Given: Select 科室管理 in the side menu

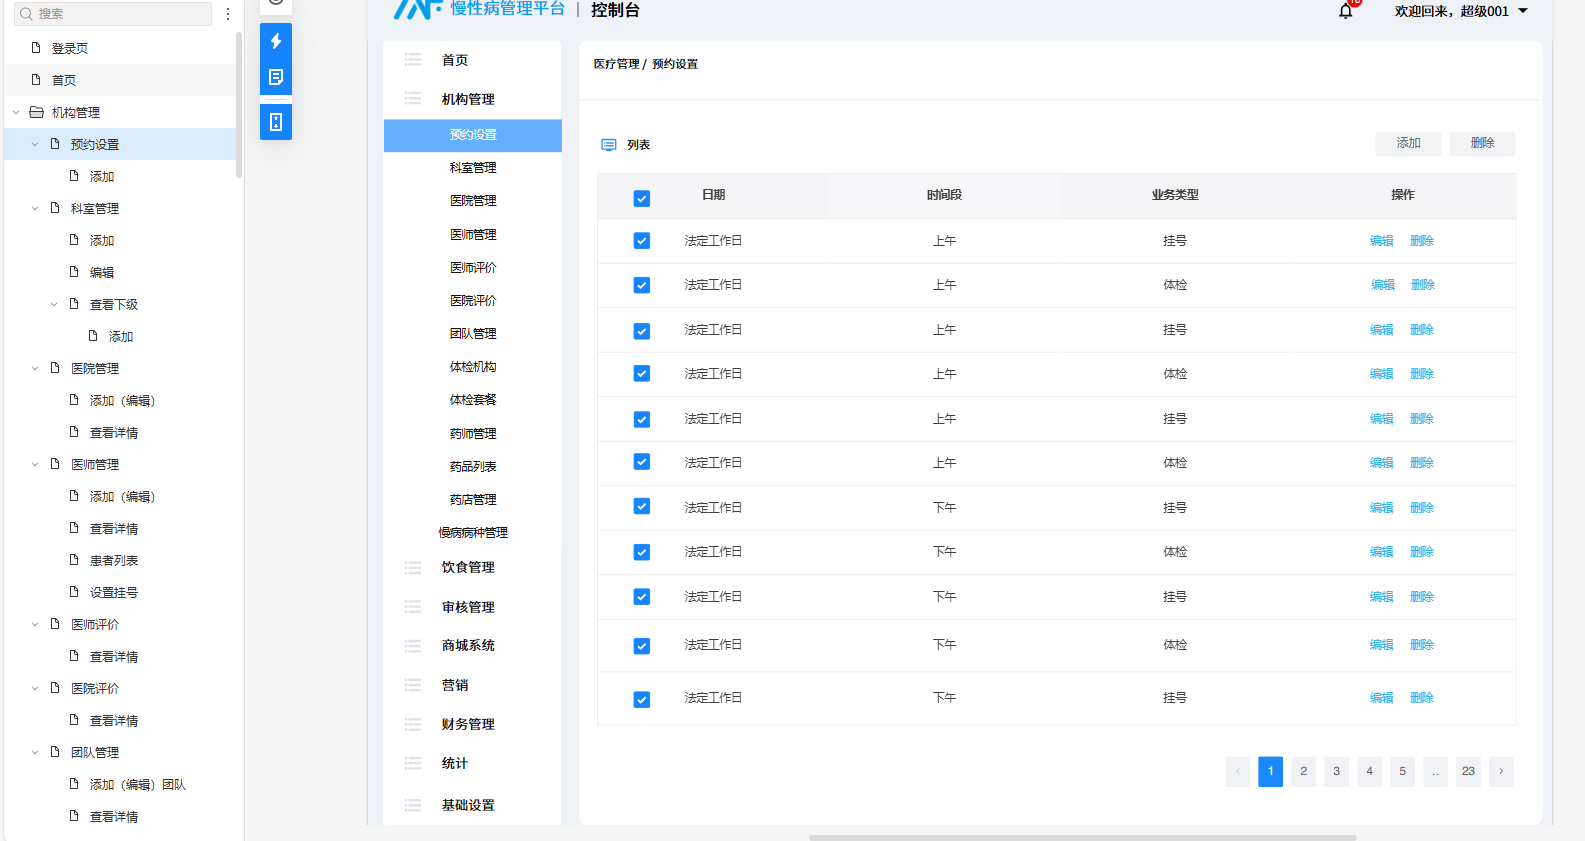Looking at the screenshot, I should pos(473,168).
